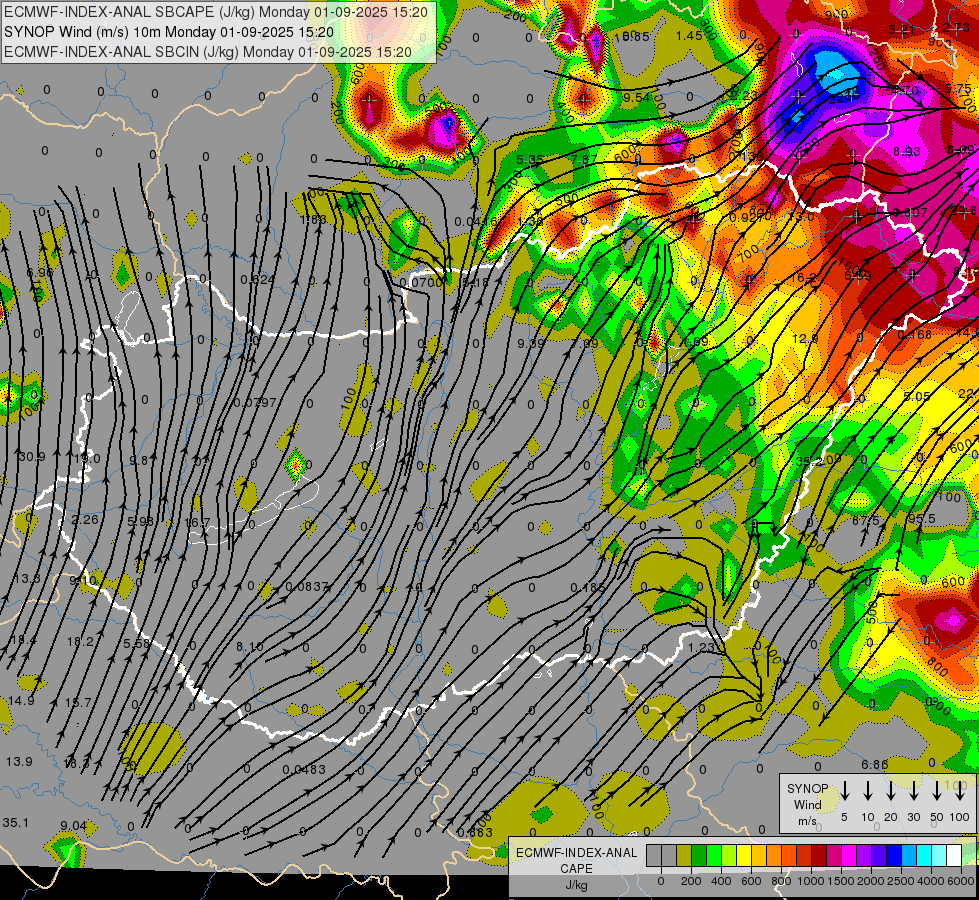Click the 5 m/s wind arrow in the legend
The width and height of the screenshot is (979, 900).
point(845,791)
